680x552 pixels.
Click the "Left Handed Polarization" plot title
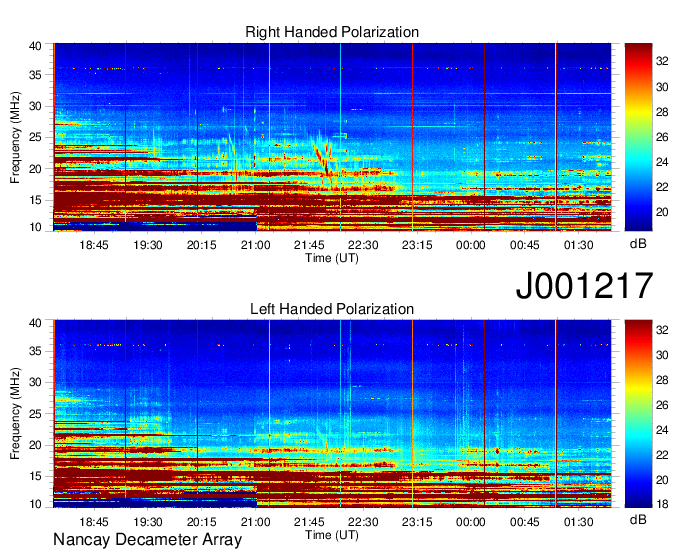click(332, 309)
